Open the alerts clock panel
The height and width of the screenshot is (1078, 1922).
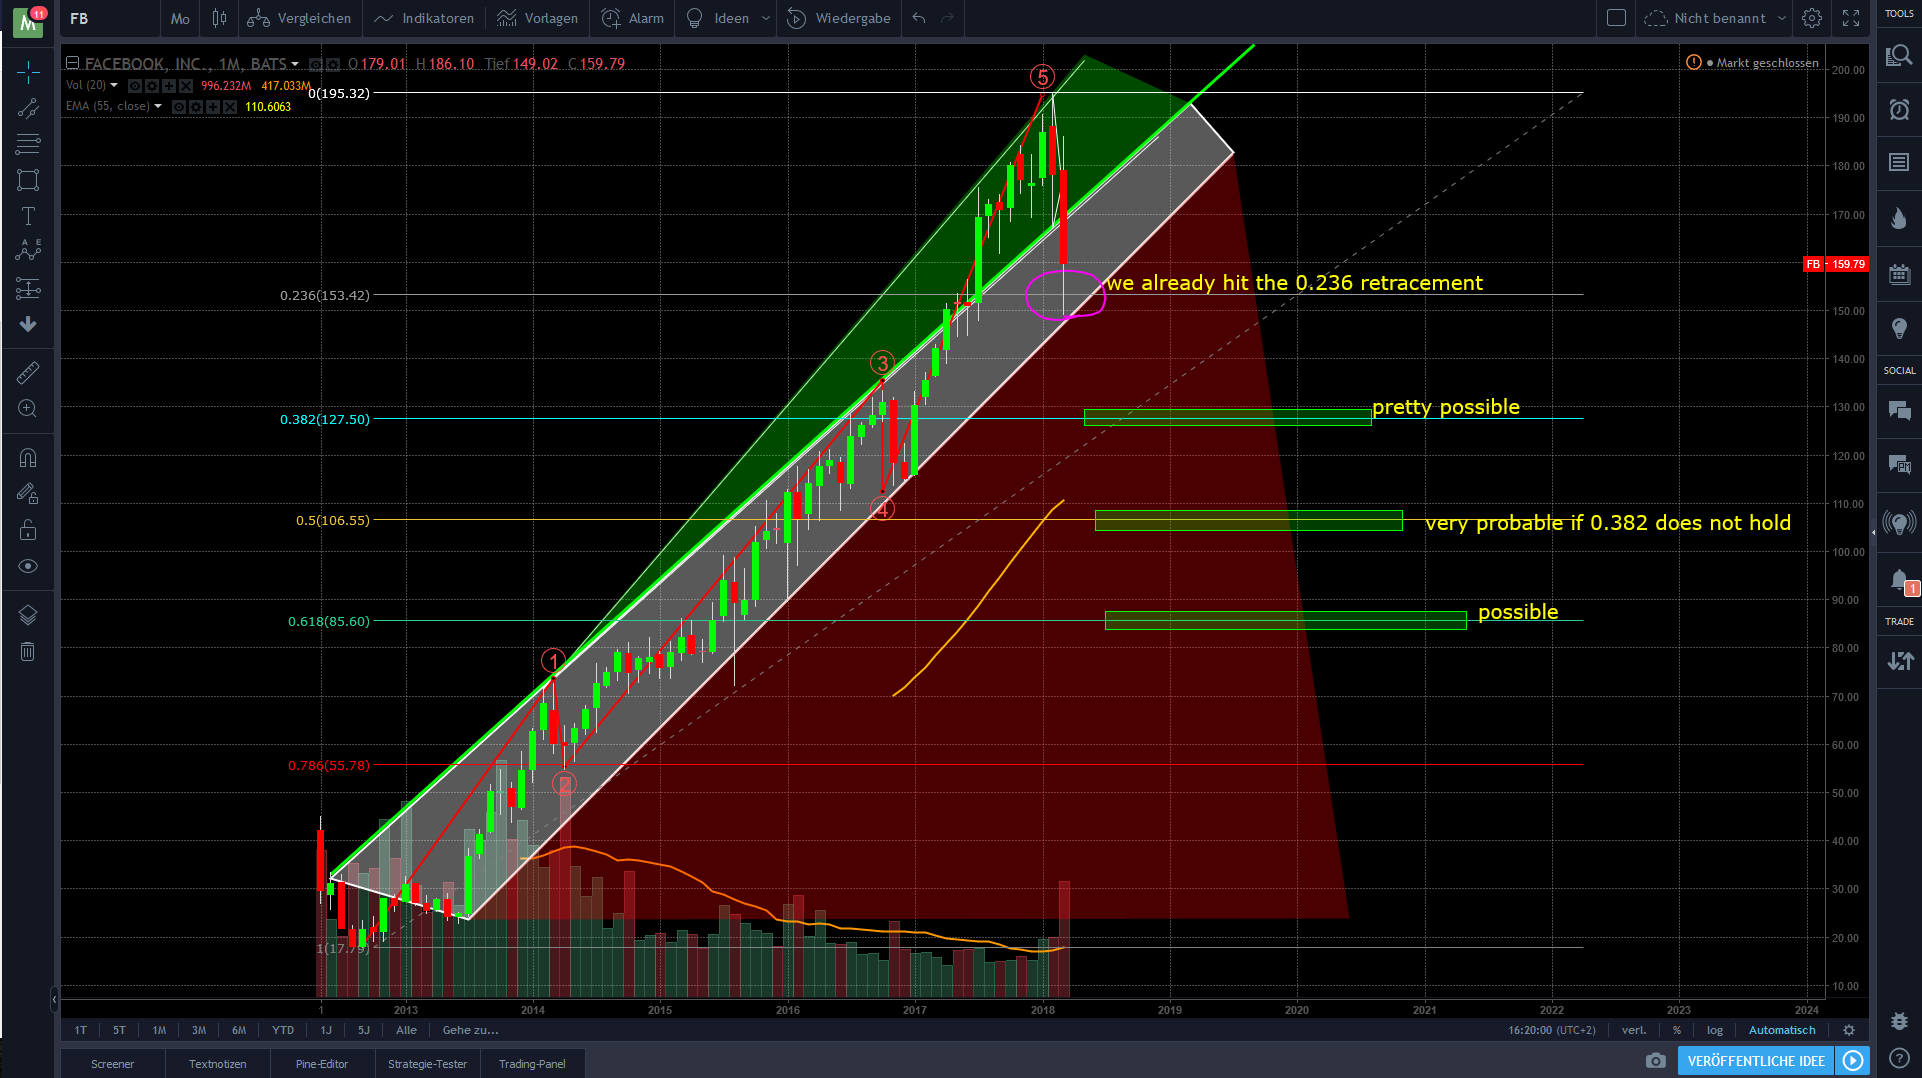[x=1899, y=109]
